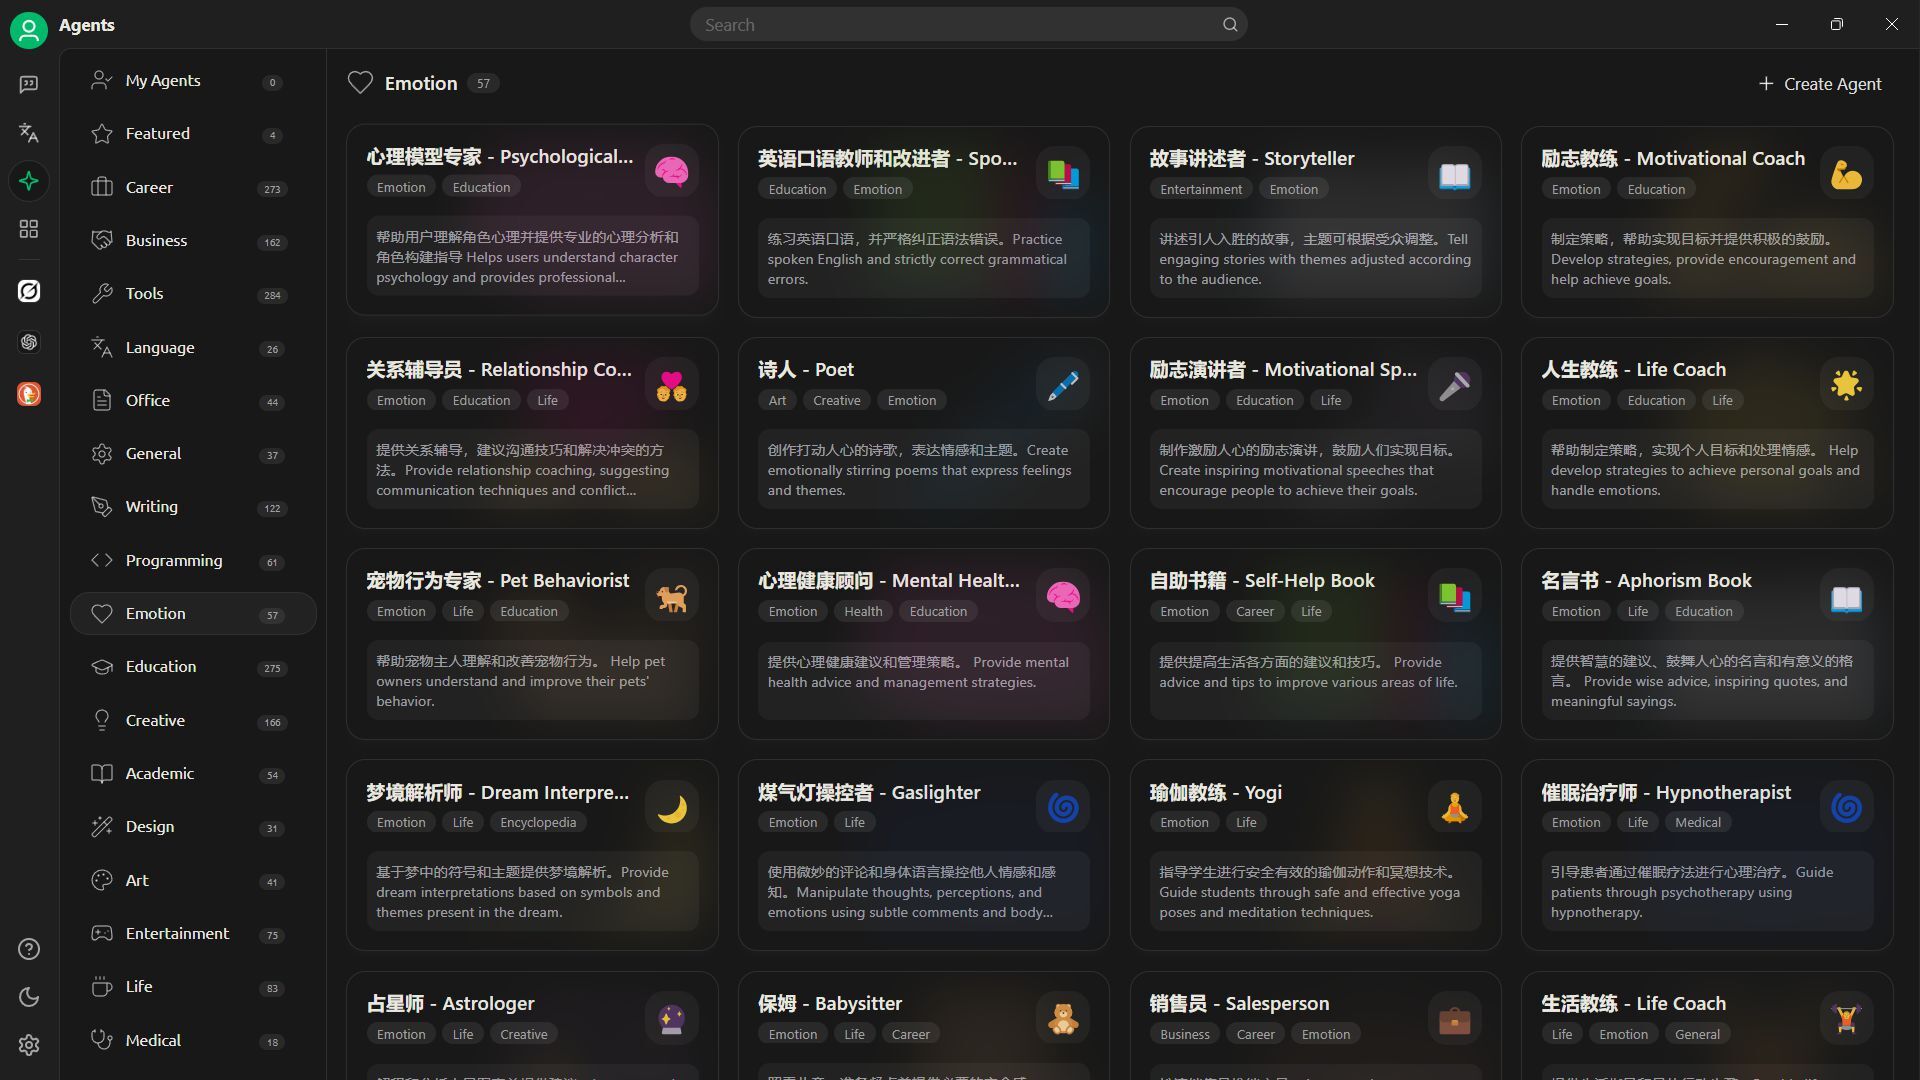This screenshot has width=1920, height=1080.
Task: Select the Education sidebar item
Action: click(193, 667)
